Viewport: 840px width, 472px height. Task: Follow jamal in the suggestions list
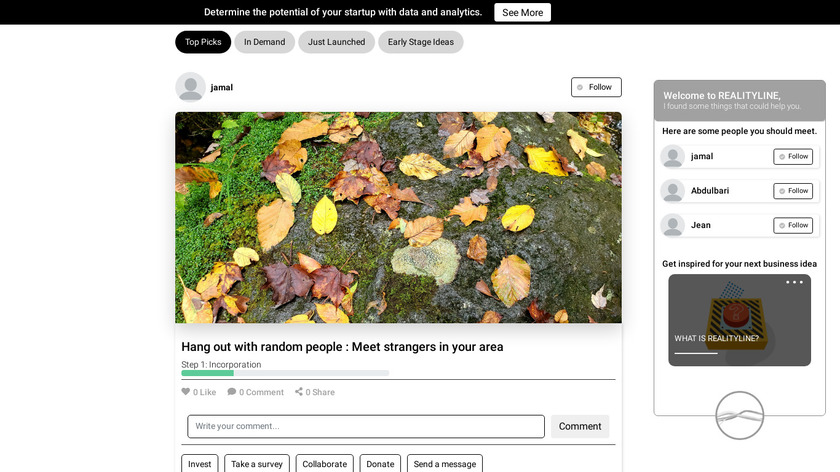pyautogui.click(x=793, y=156)
